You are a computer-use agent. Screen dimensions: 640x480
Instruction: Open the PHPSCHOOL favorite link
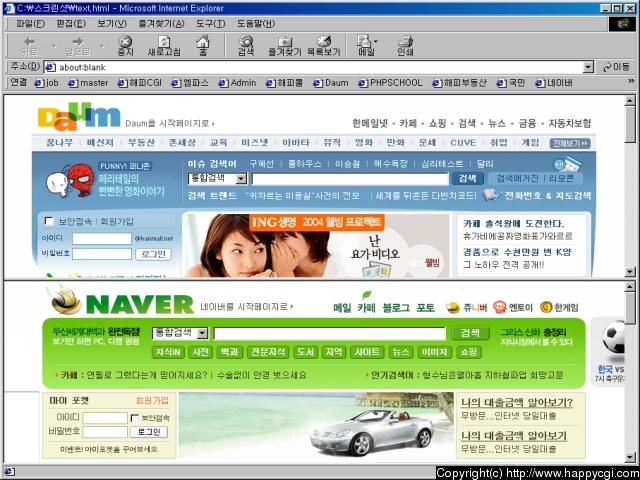click(391, 83)
